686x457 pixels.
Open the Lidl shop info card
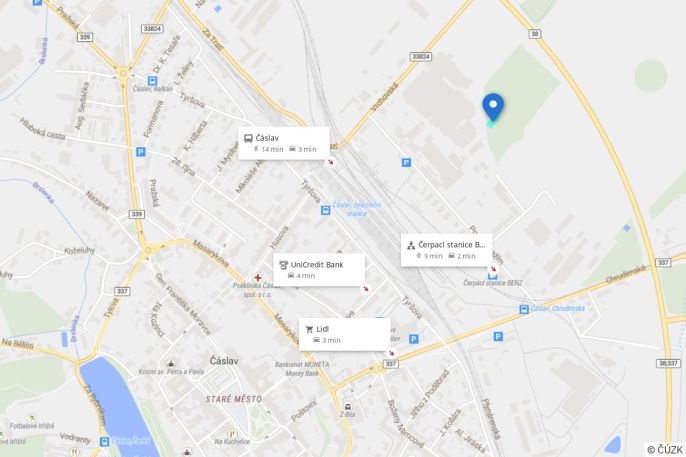coord(344,334)
